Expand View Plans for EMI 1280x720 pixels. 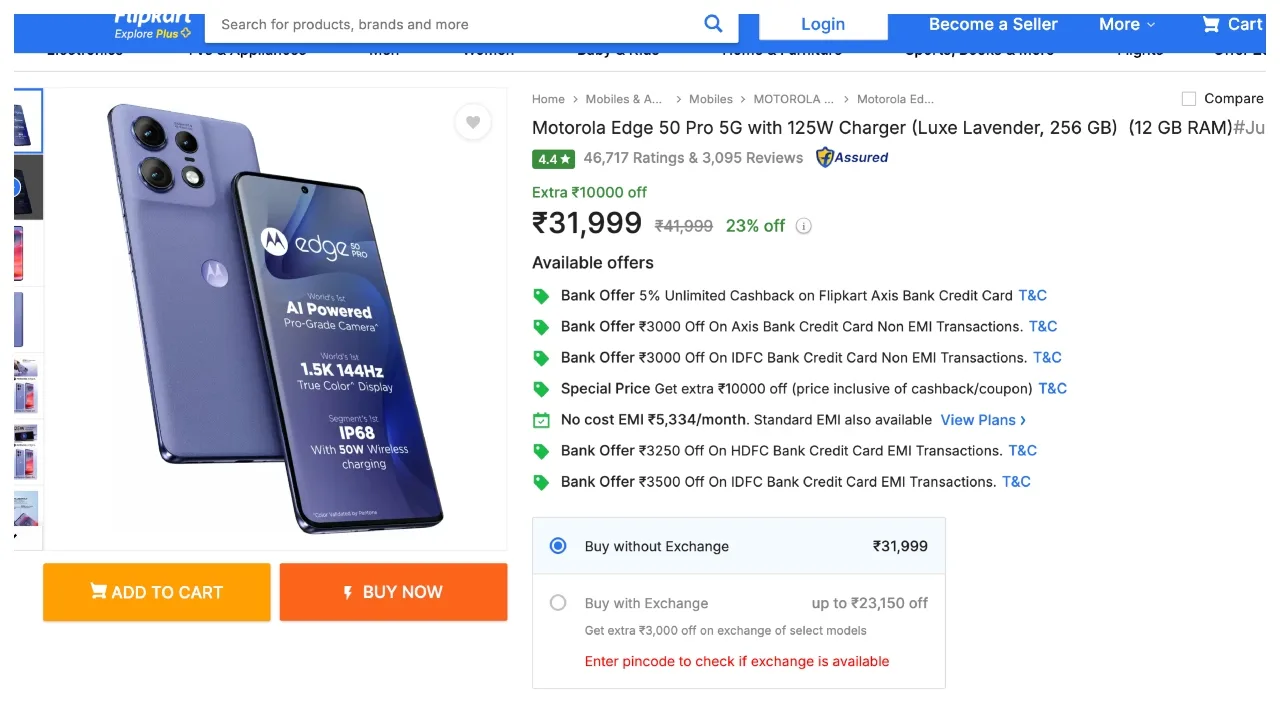[x=982, y=420]
